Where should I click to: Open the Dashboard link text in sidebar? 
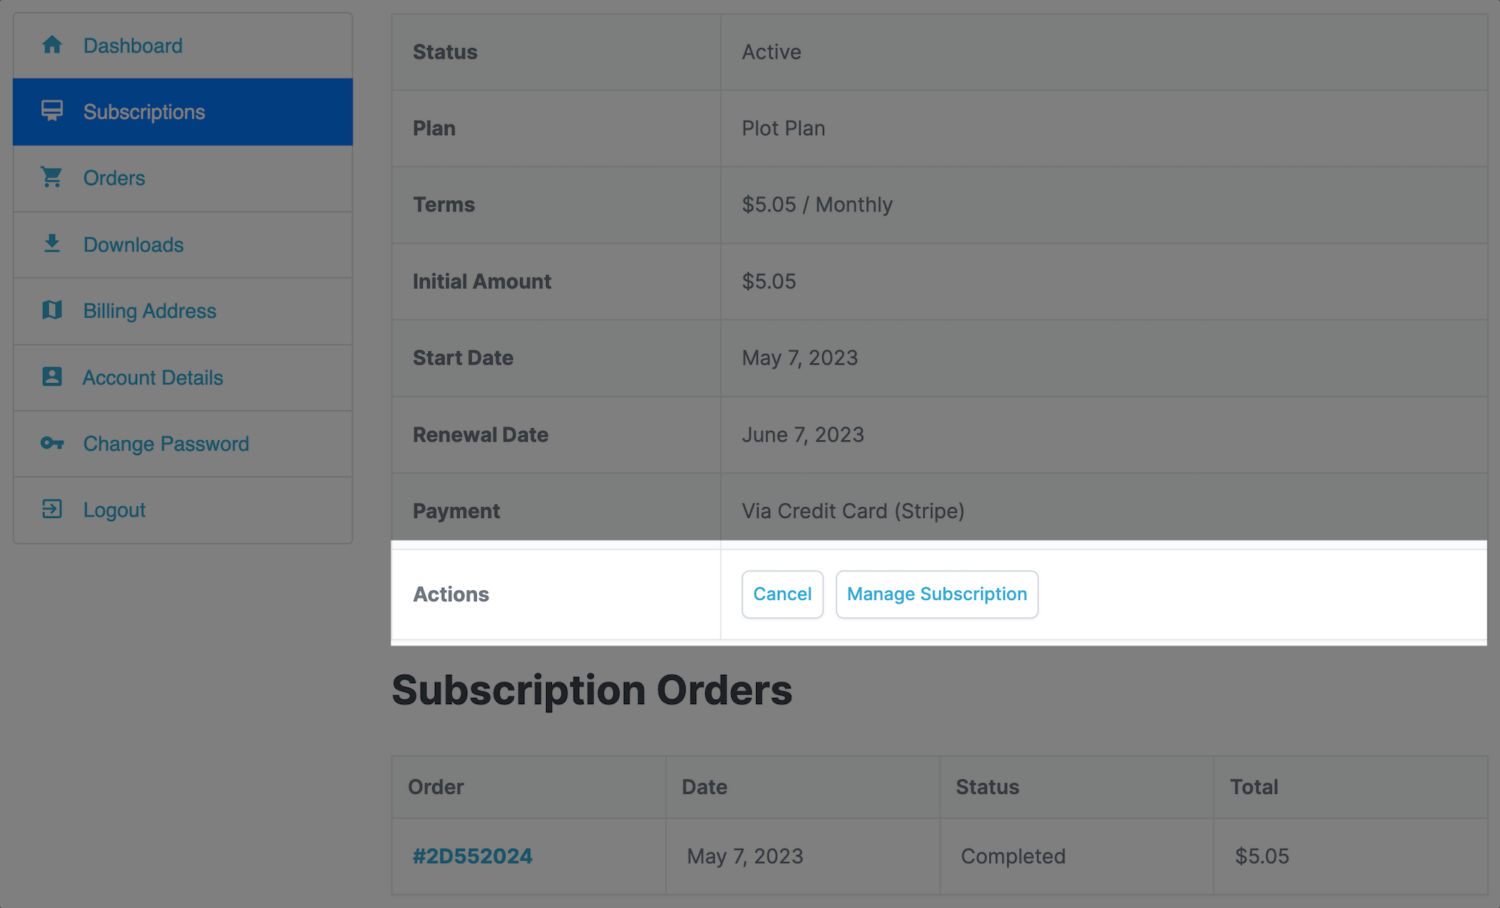[133, 46]
